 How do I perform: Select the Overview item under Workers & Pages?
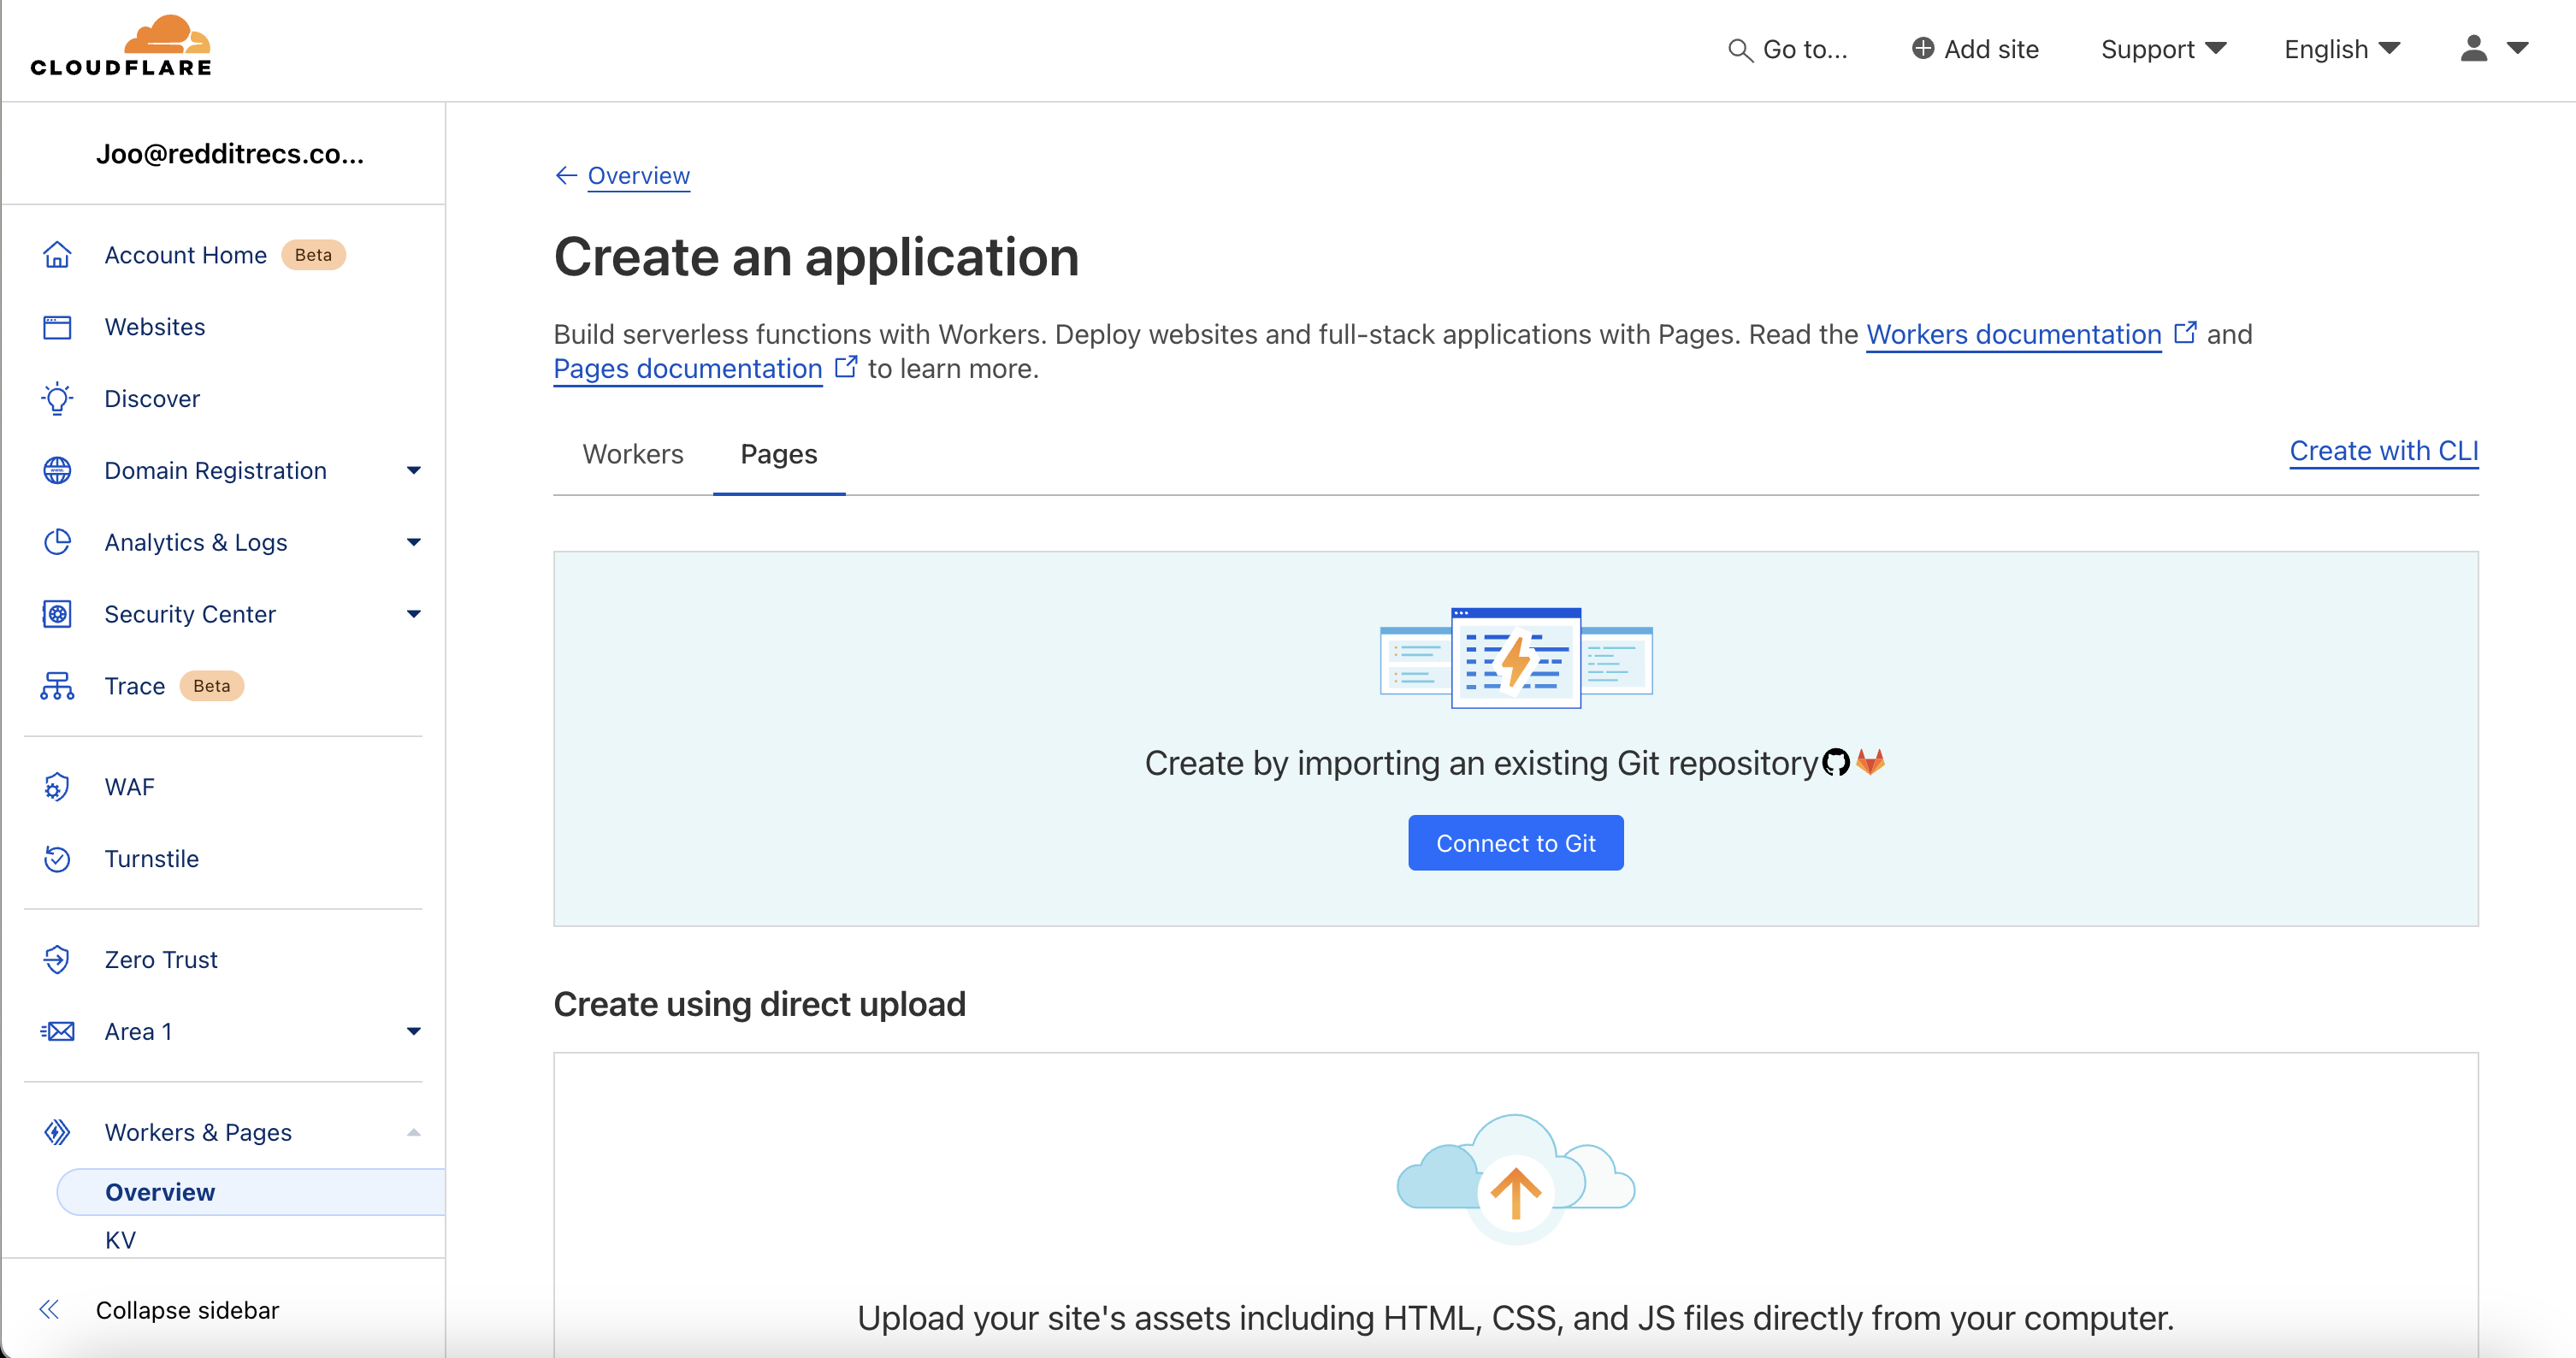251,1192
